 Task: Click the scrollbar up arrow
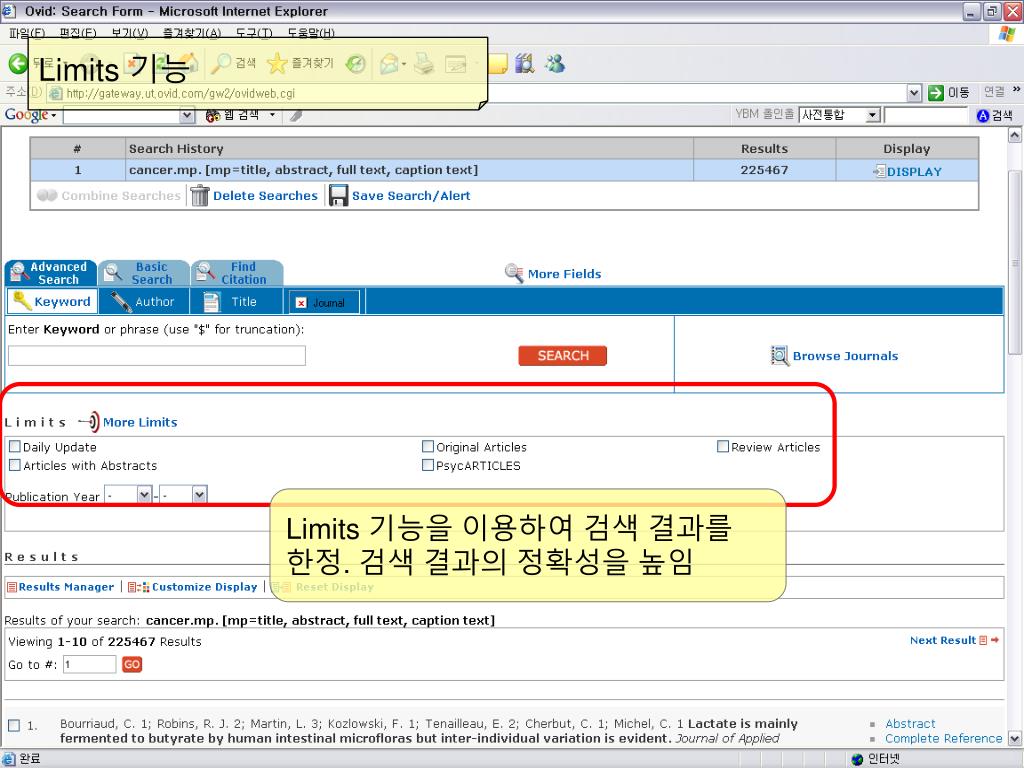pyautogui.click(x=1015, y=135)
